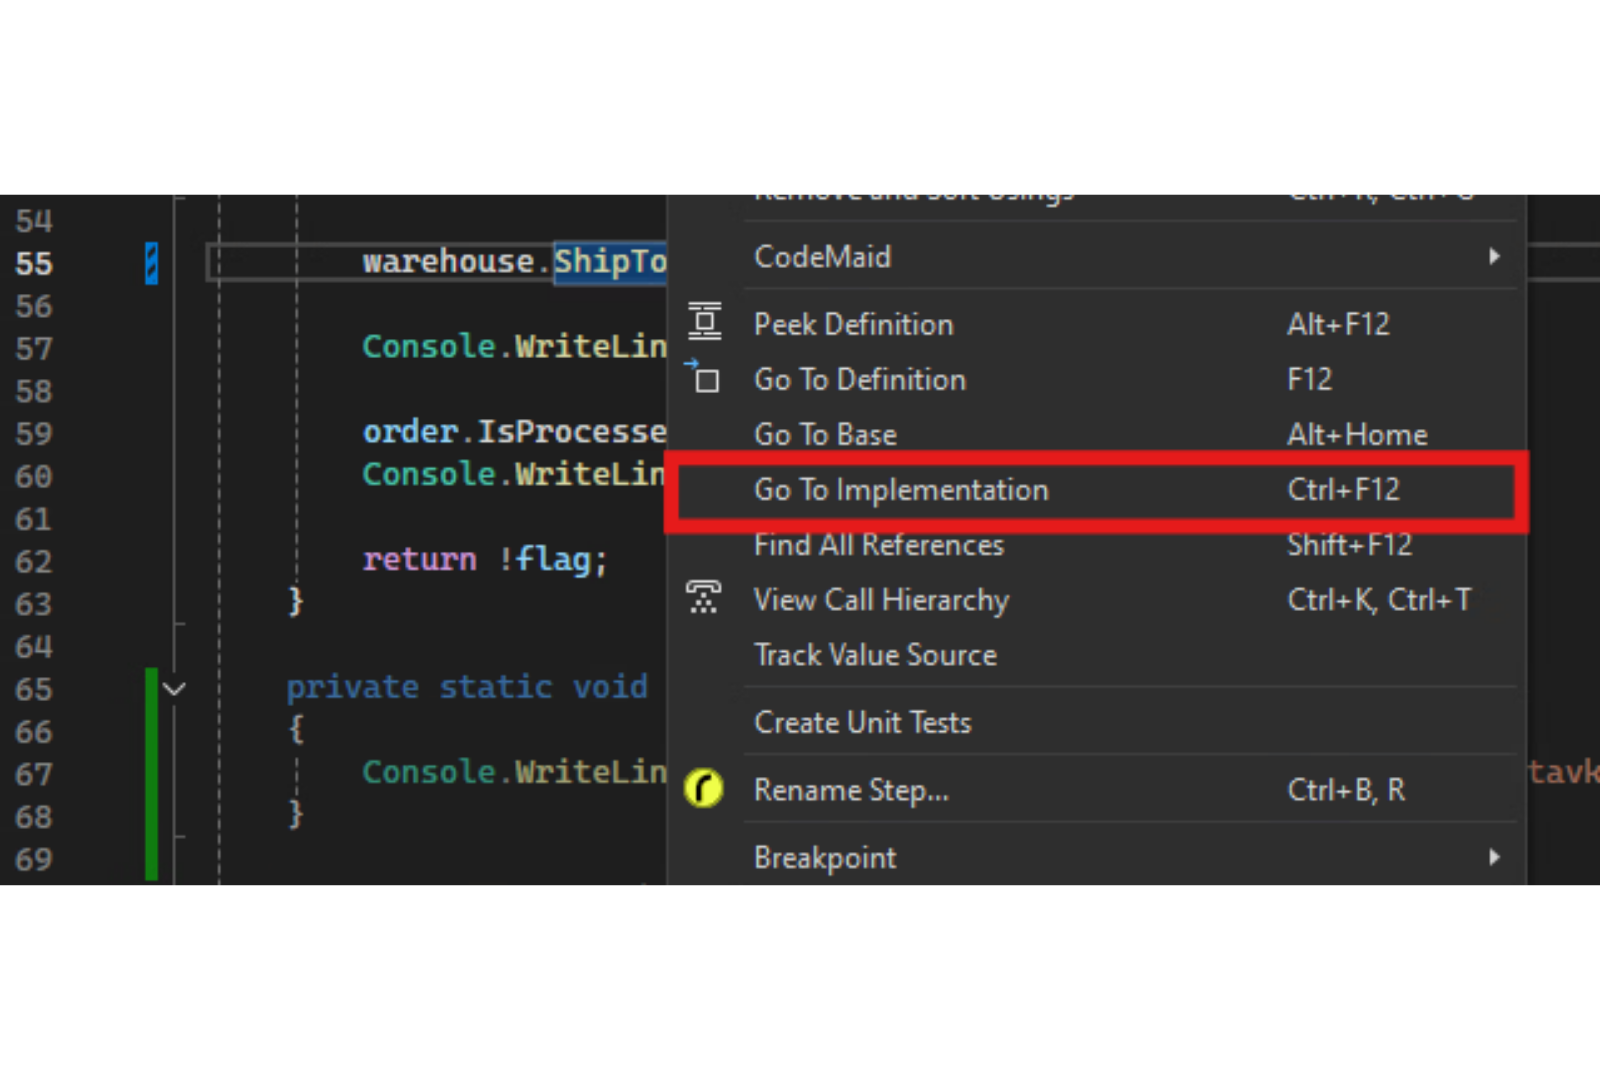Open the Breakpoint submenu arrow
1600x1080 pixels.
tap(1494, 857)
